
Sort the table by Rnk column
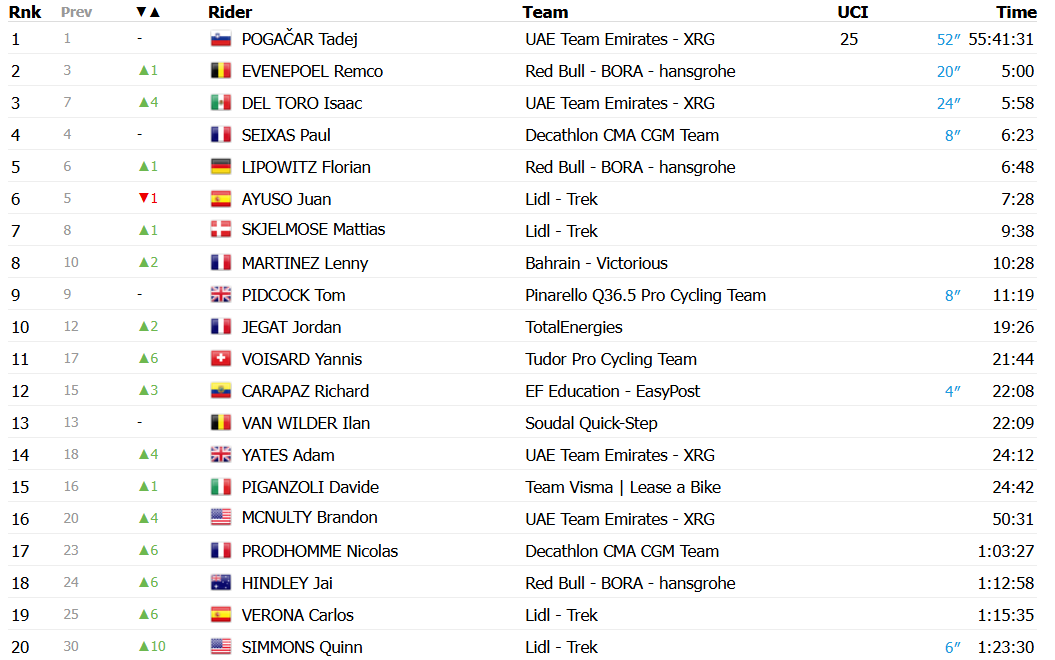pos(25,12)
